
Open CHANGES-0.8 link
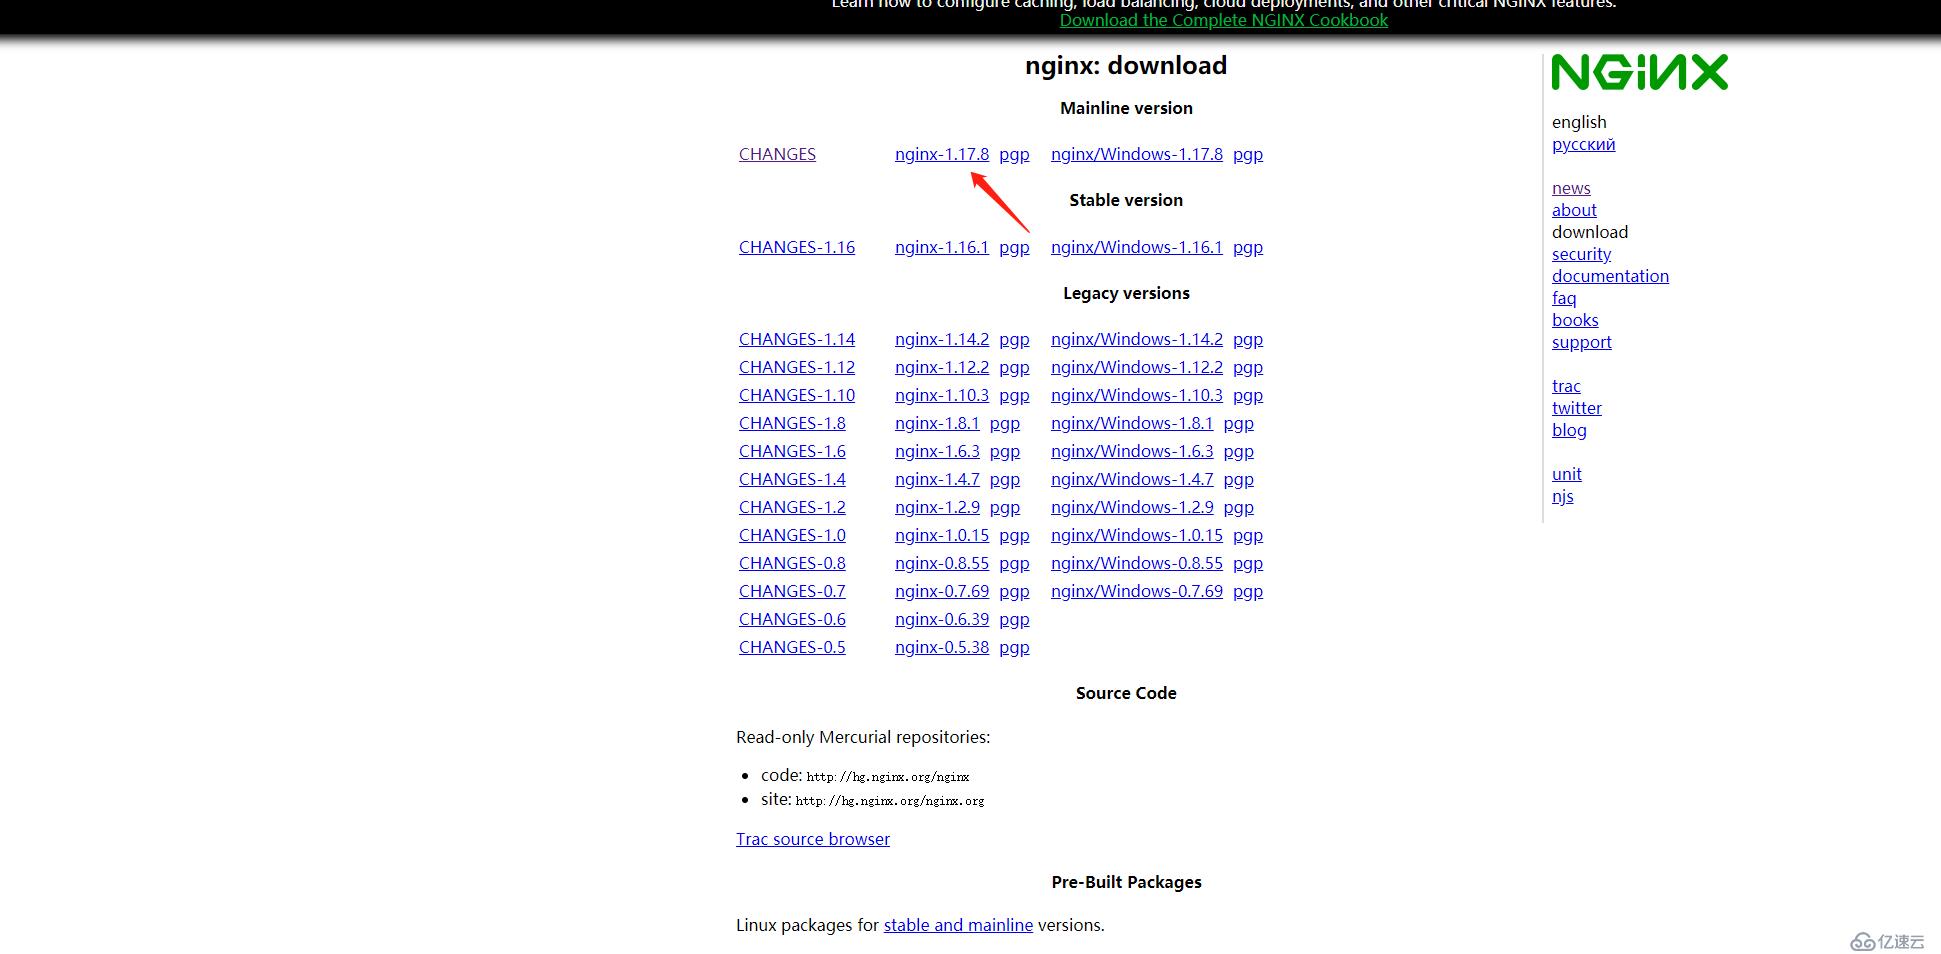click(x=792, y=563)
